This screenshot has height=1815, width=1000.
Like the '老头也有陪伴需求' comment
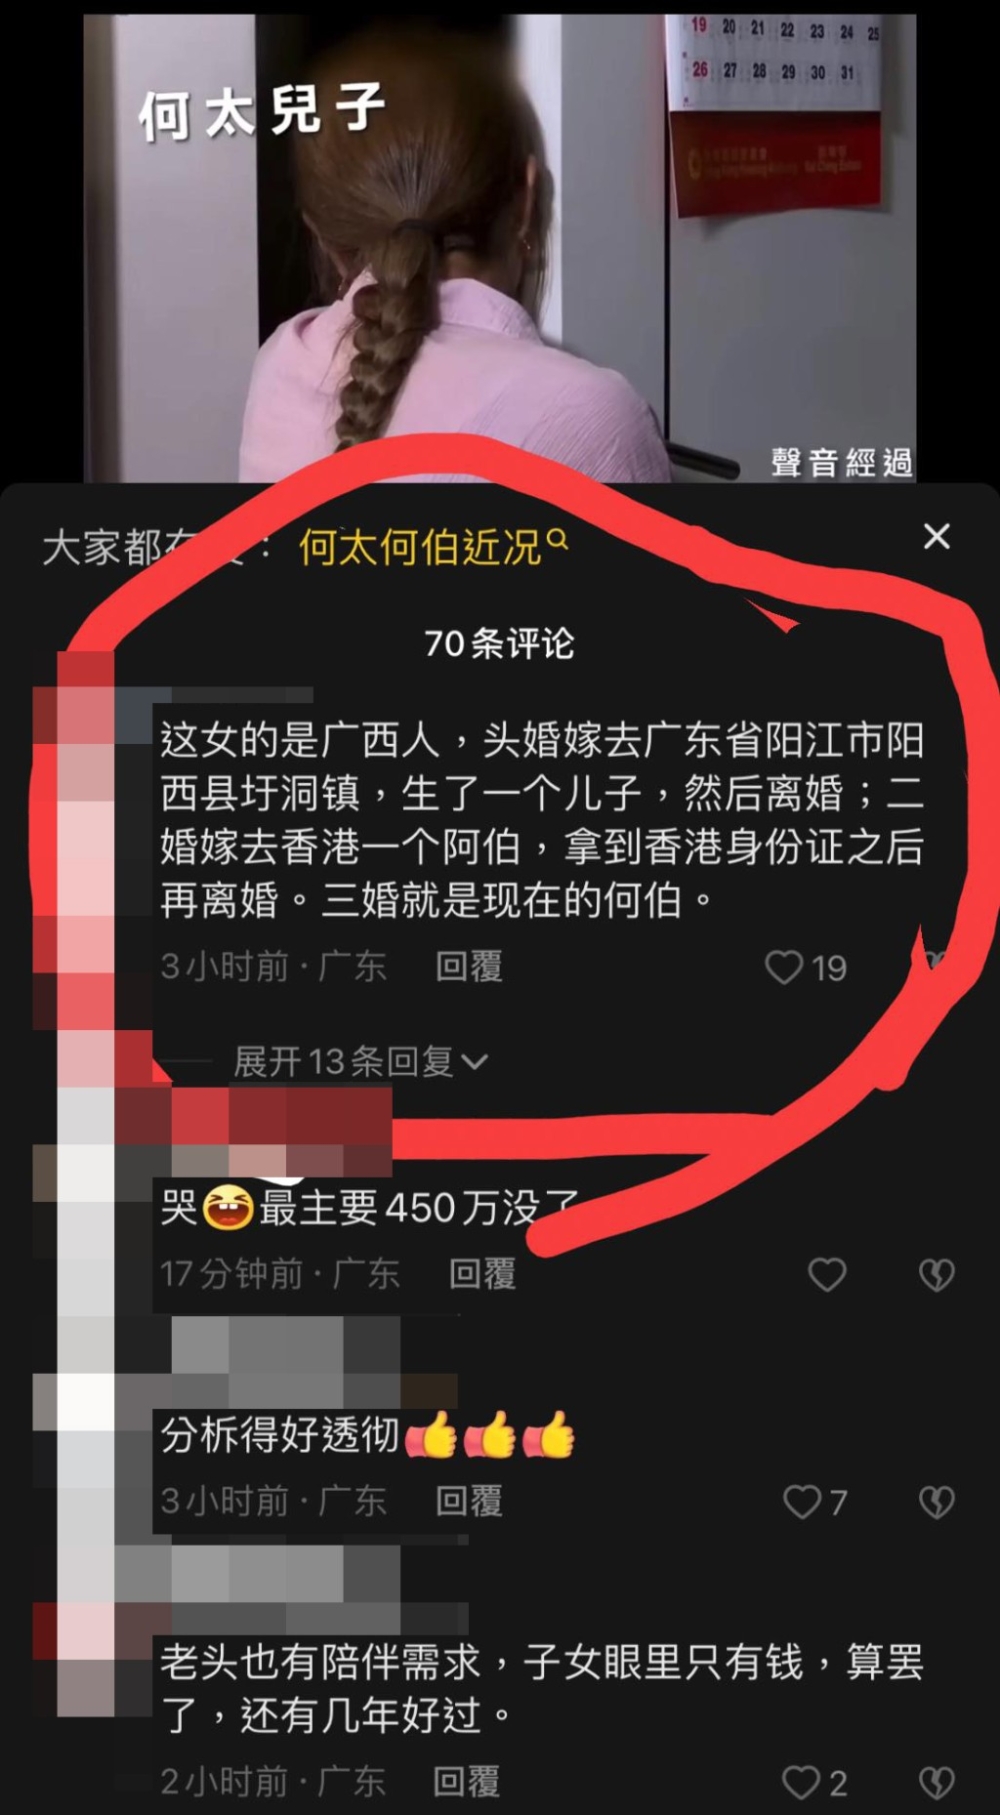[x=801, y=1782]
